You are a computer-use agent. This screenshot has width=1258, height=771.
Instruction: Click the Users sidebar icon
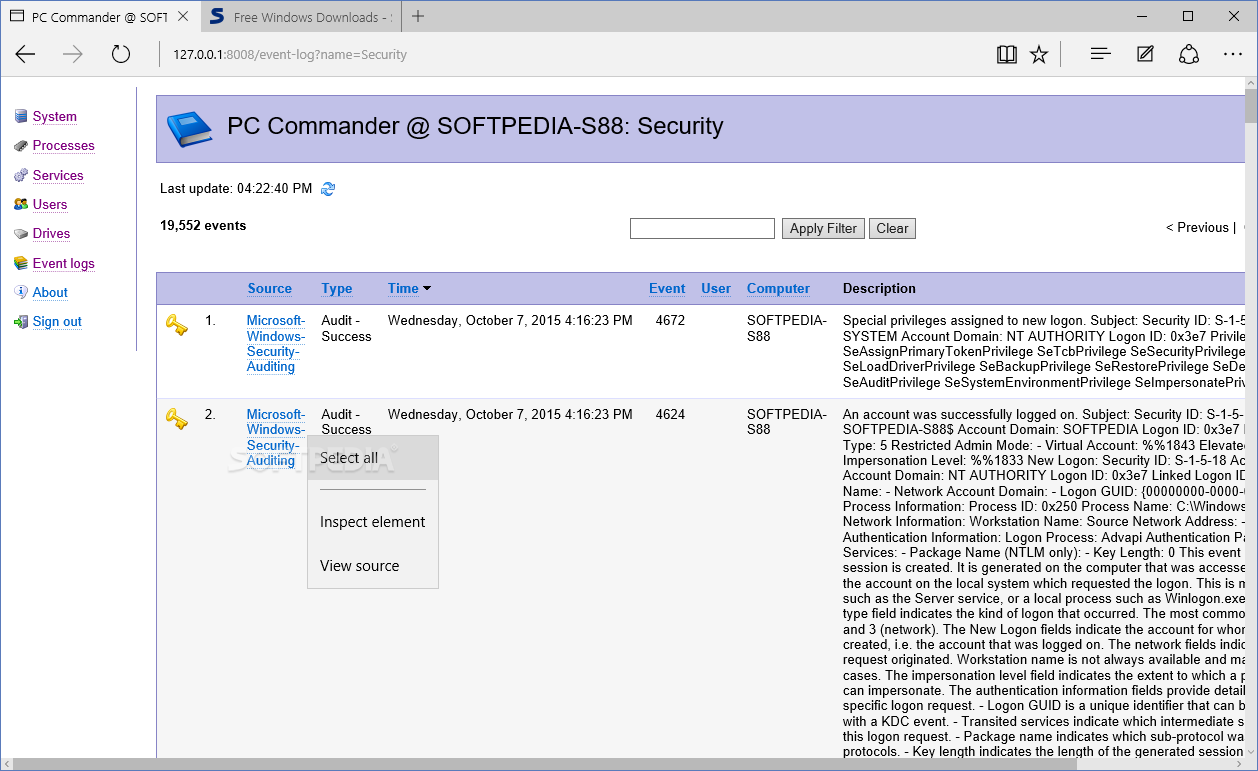pyautogui.click(x=21, y=204)
